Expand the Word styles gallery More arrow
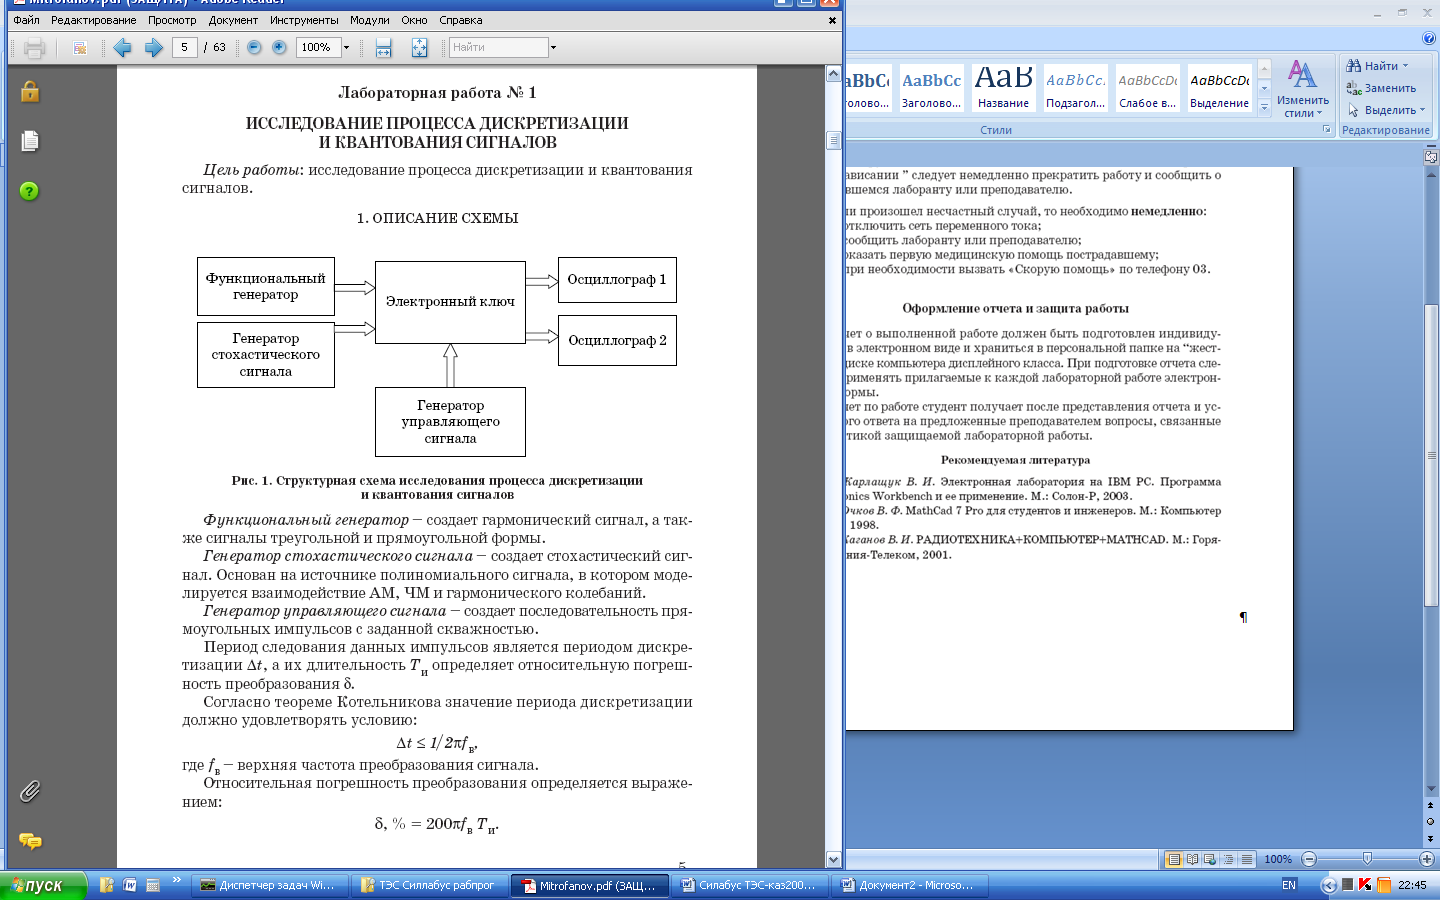This screenshot has width=1440, height=900. coord(1264,106)
